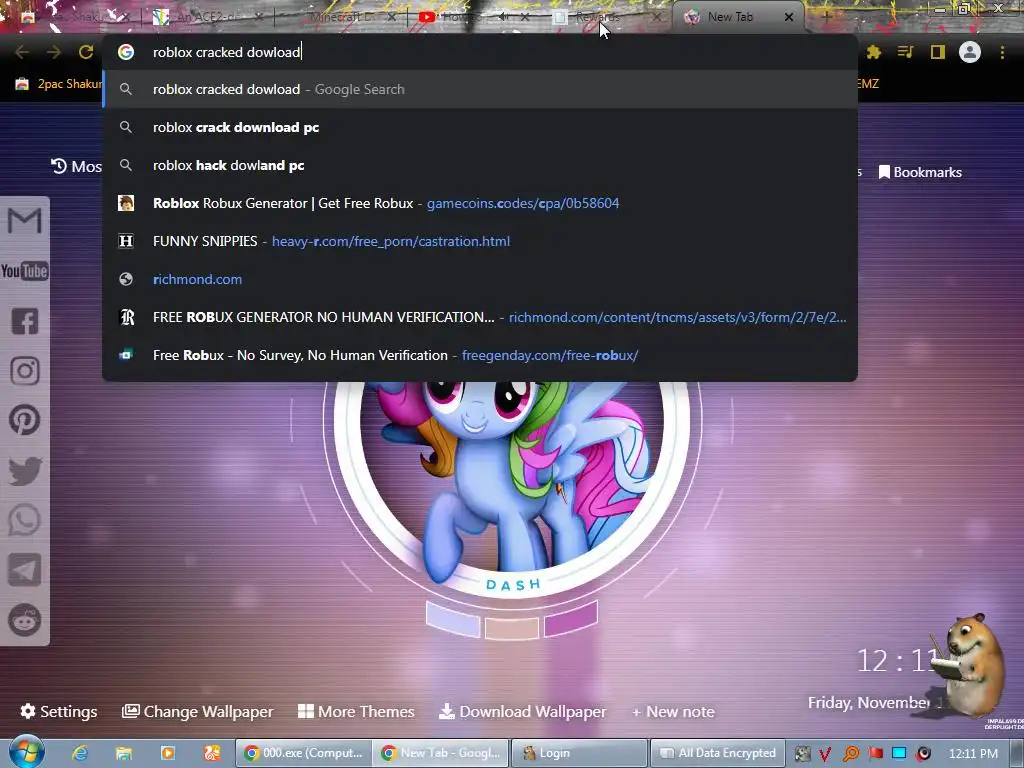
Task: Click Change Wallpaper
Action: (197, 711)
